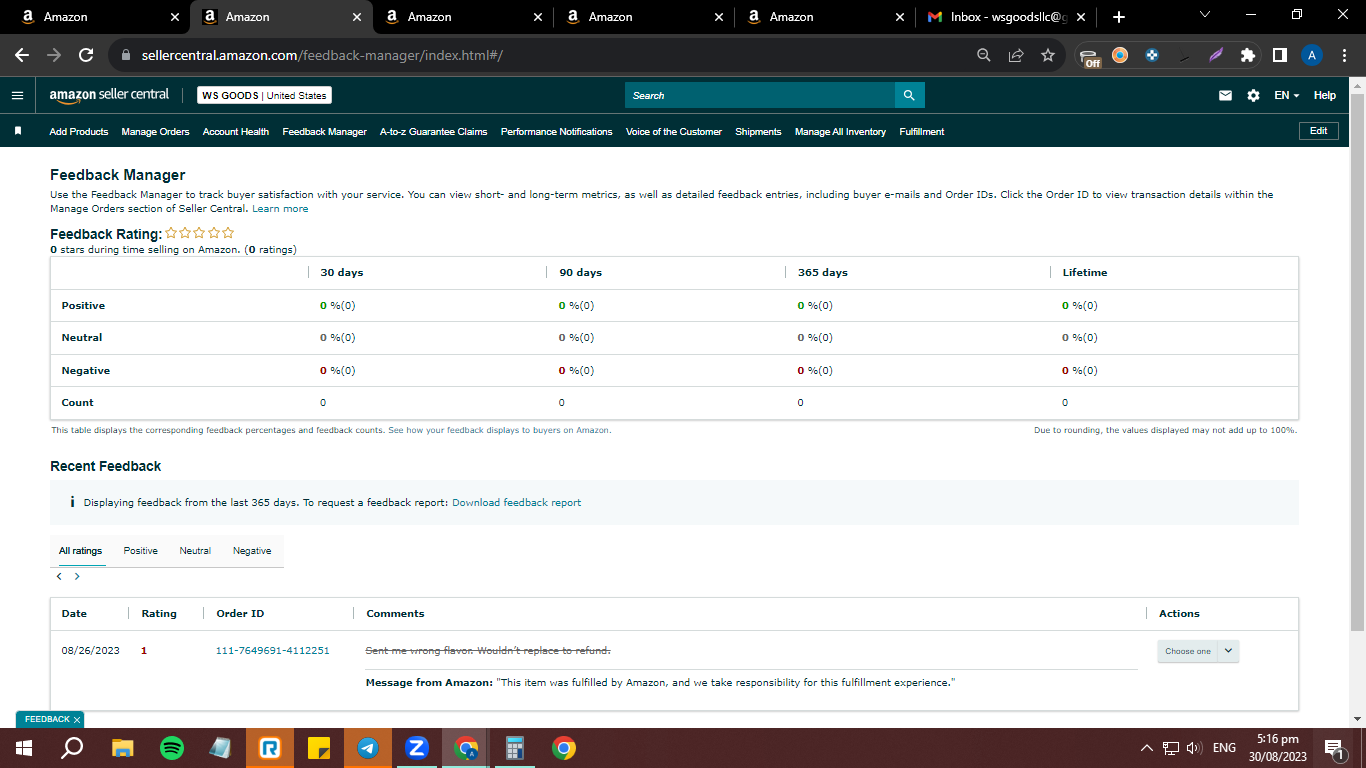Viewport: 1366px width, 768px height.
Task: Open the puzzle-piece Extensions menu
Action: pos(1247,55)
